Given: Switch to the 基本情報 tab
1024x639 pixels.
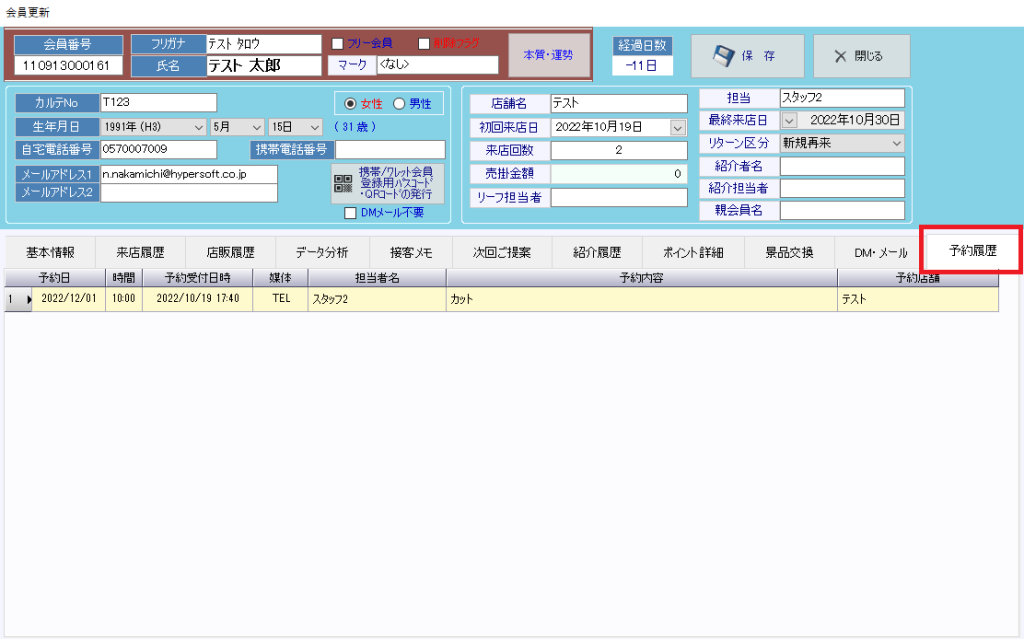Looking at the screenshot, I should (x=50, y=252).
